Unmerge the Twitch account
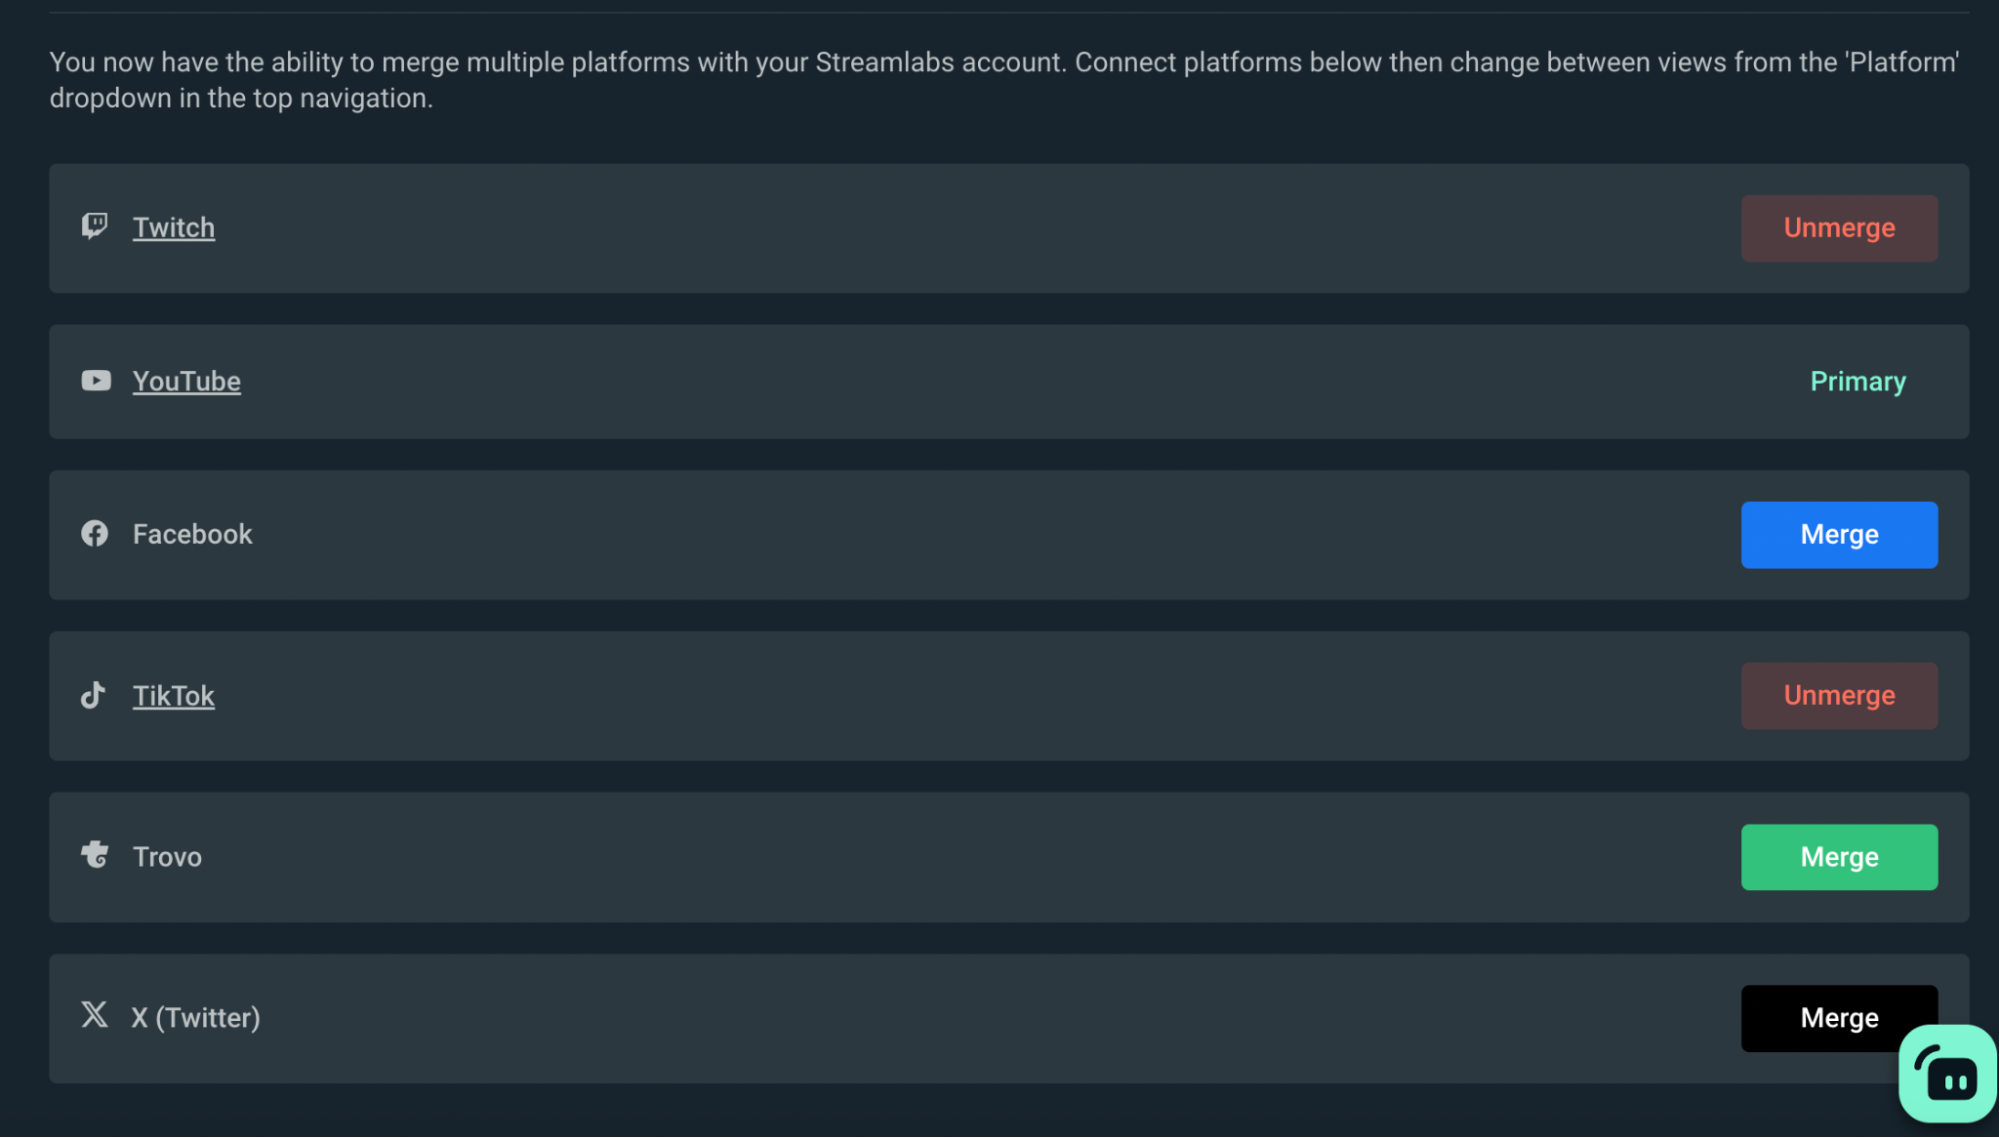1999x1138 pixels. pos(1838,227)
